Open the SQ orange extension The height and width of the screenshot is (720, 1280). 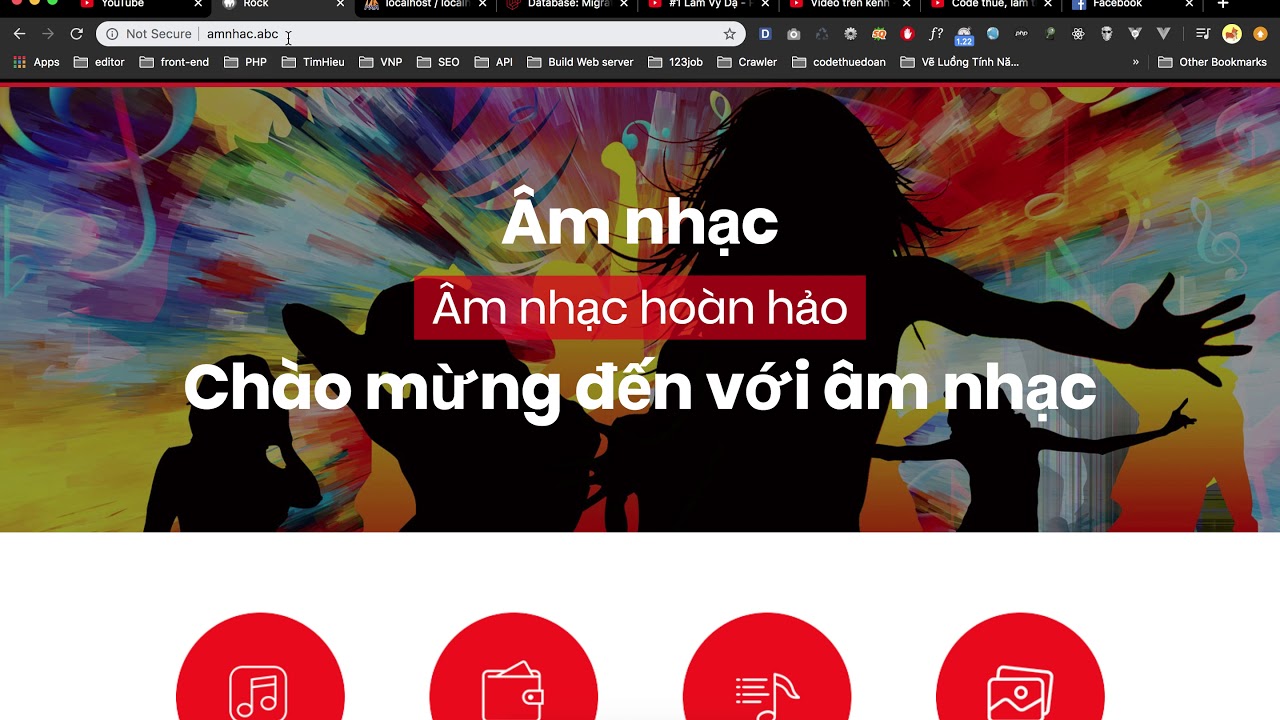(879, 34)
